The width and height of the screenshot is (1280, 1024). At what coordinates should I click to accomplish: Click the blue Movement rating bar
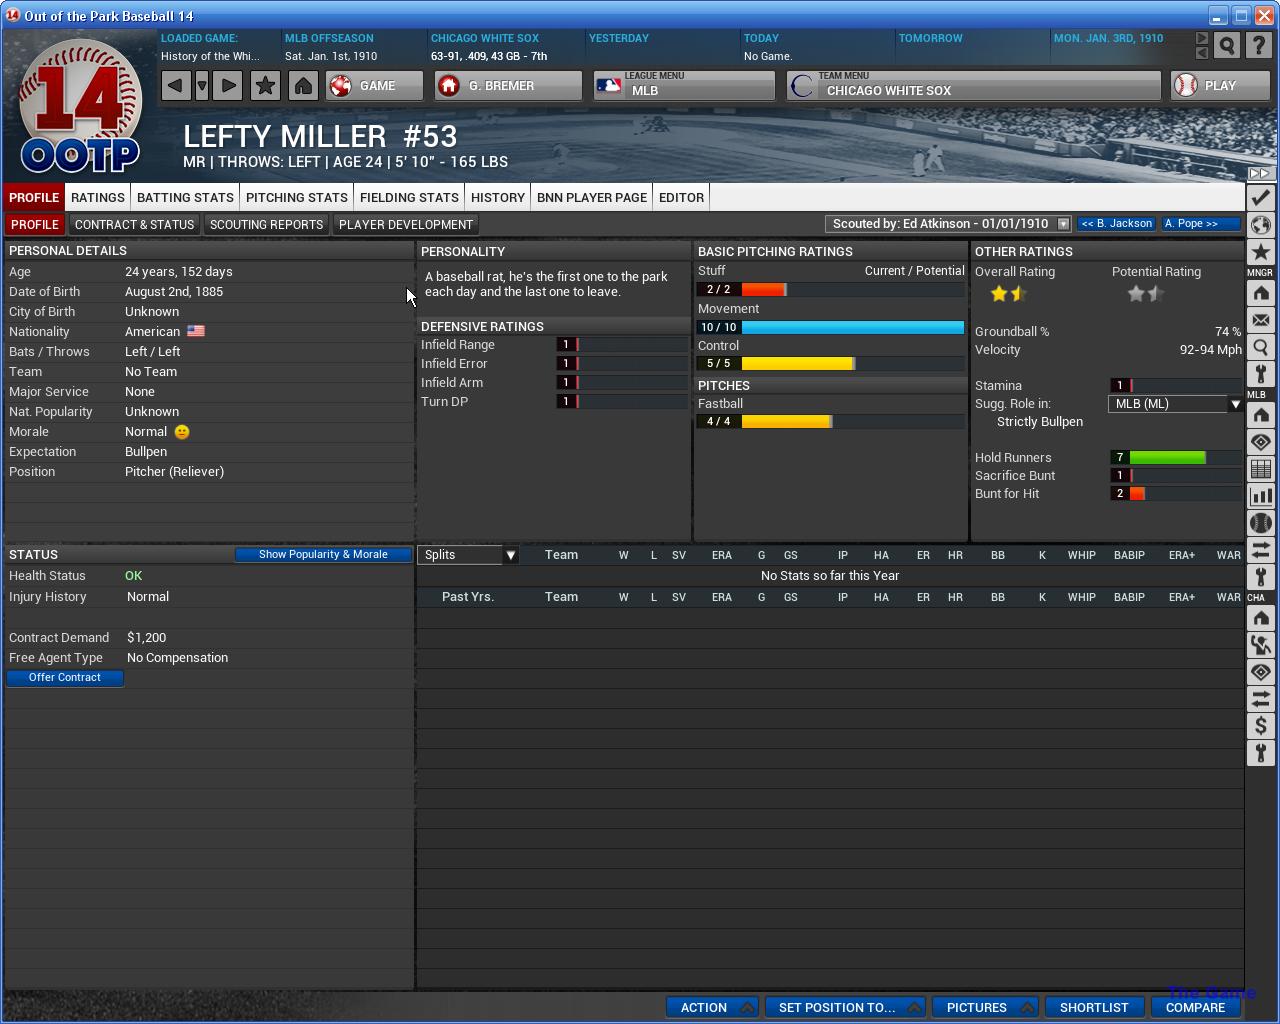(852, 328)
